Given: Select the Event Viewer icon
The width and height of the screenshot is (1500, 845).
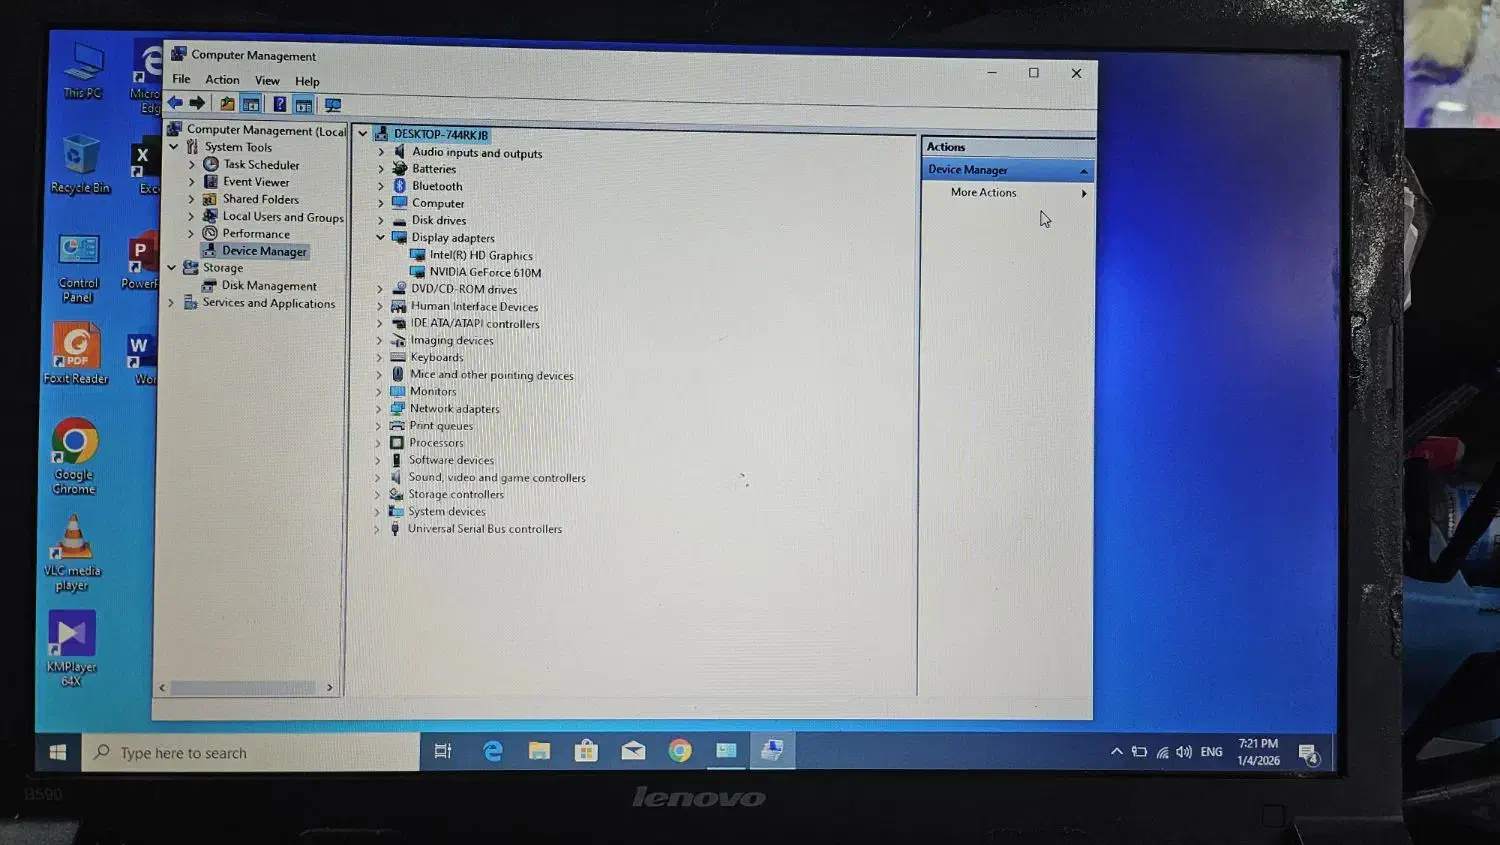Looking at the screenshot, I should (x=210, y=181).
